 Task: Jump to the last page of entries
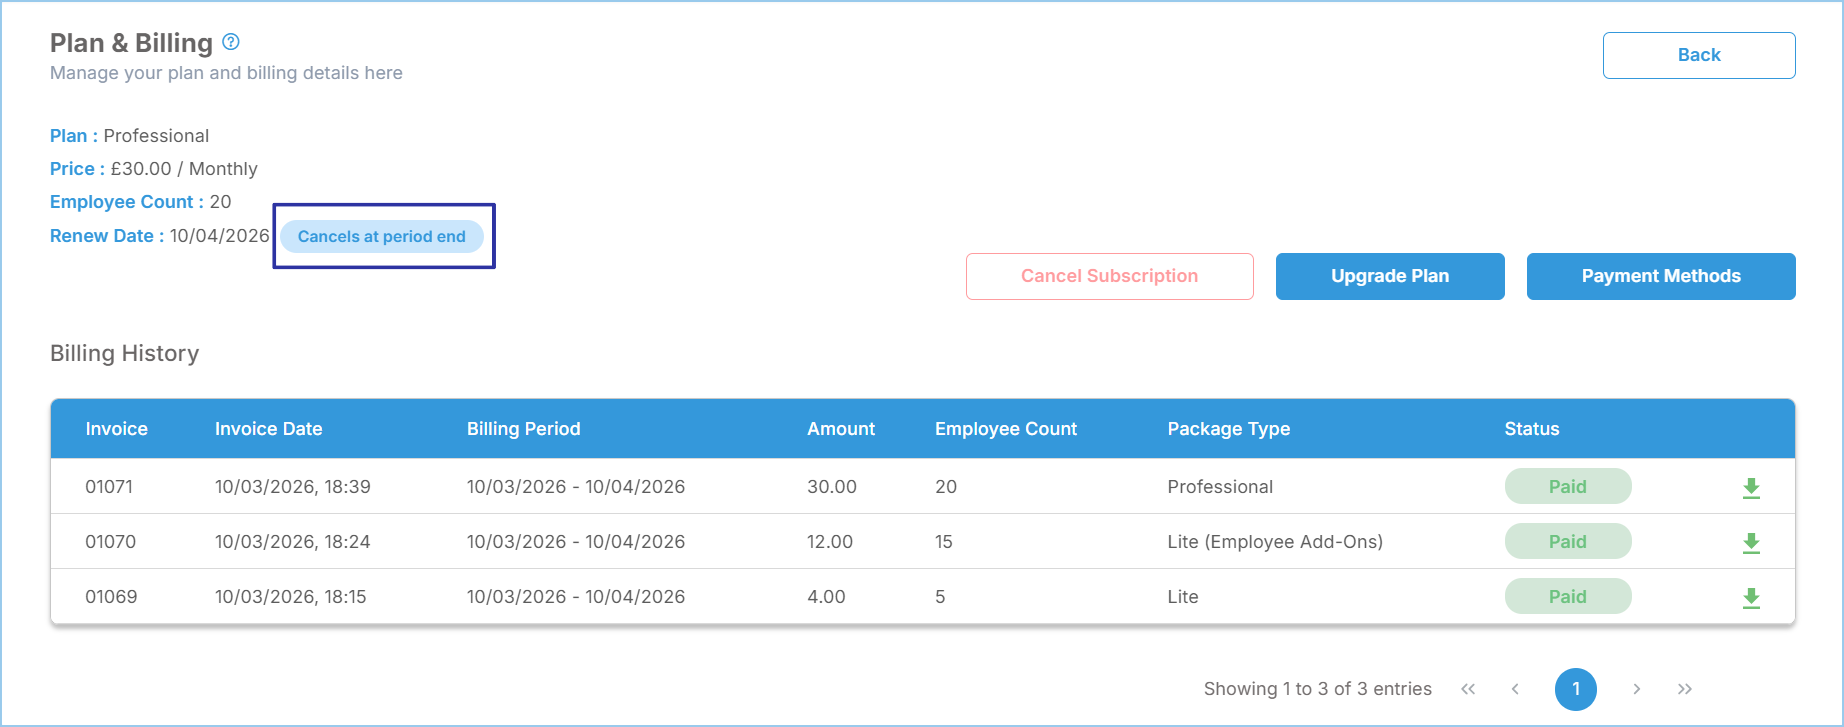pyautogui.click(x=1685, y=689)
